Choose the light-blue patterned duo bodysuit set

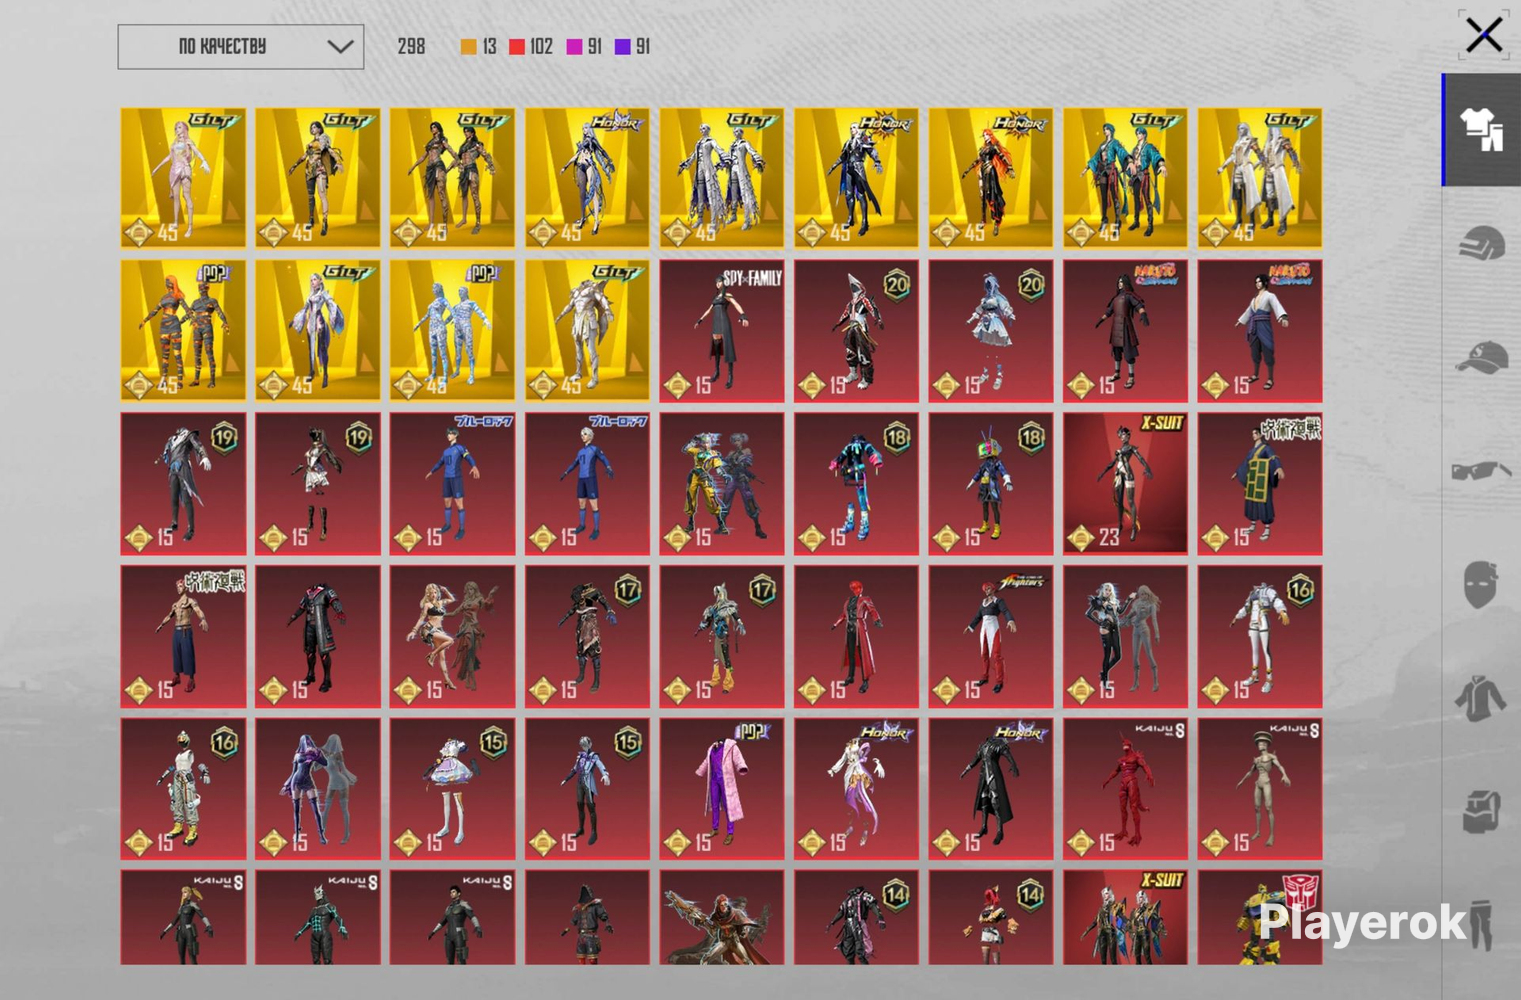click(x=452, y=331)
